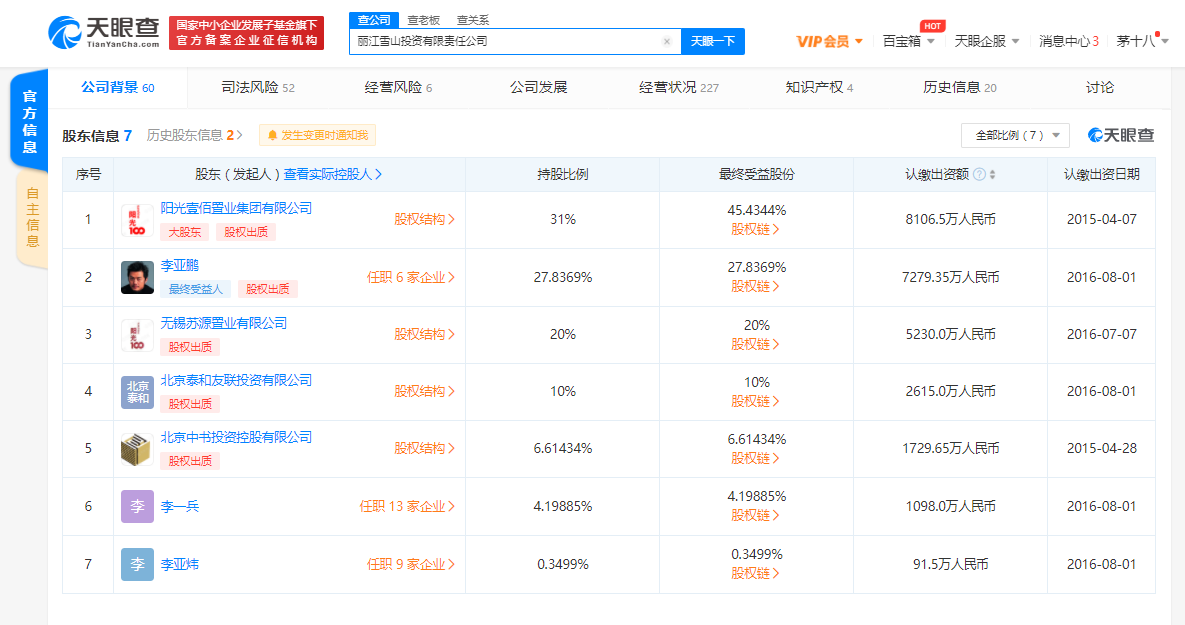The image size is (1185, 625).
Task: Switch to 查老板 search tab
Action: pyautogui.click(x=423, y=20)
